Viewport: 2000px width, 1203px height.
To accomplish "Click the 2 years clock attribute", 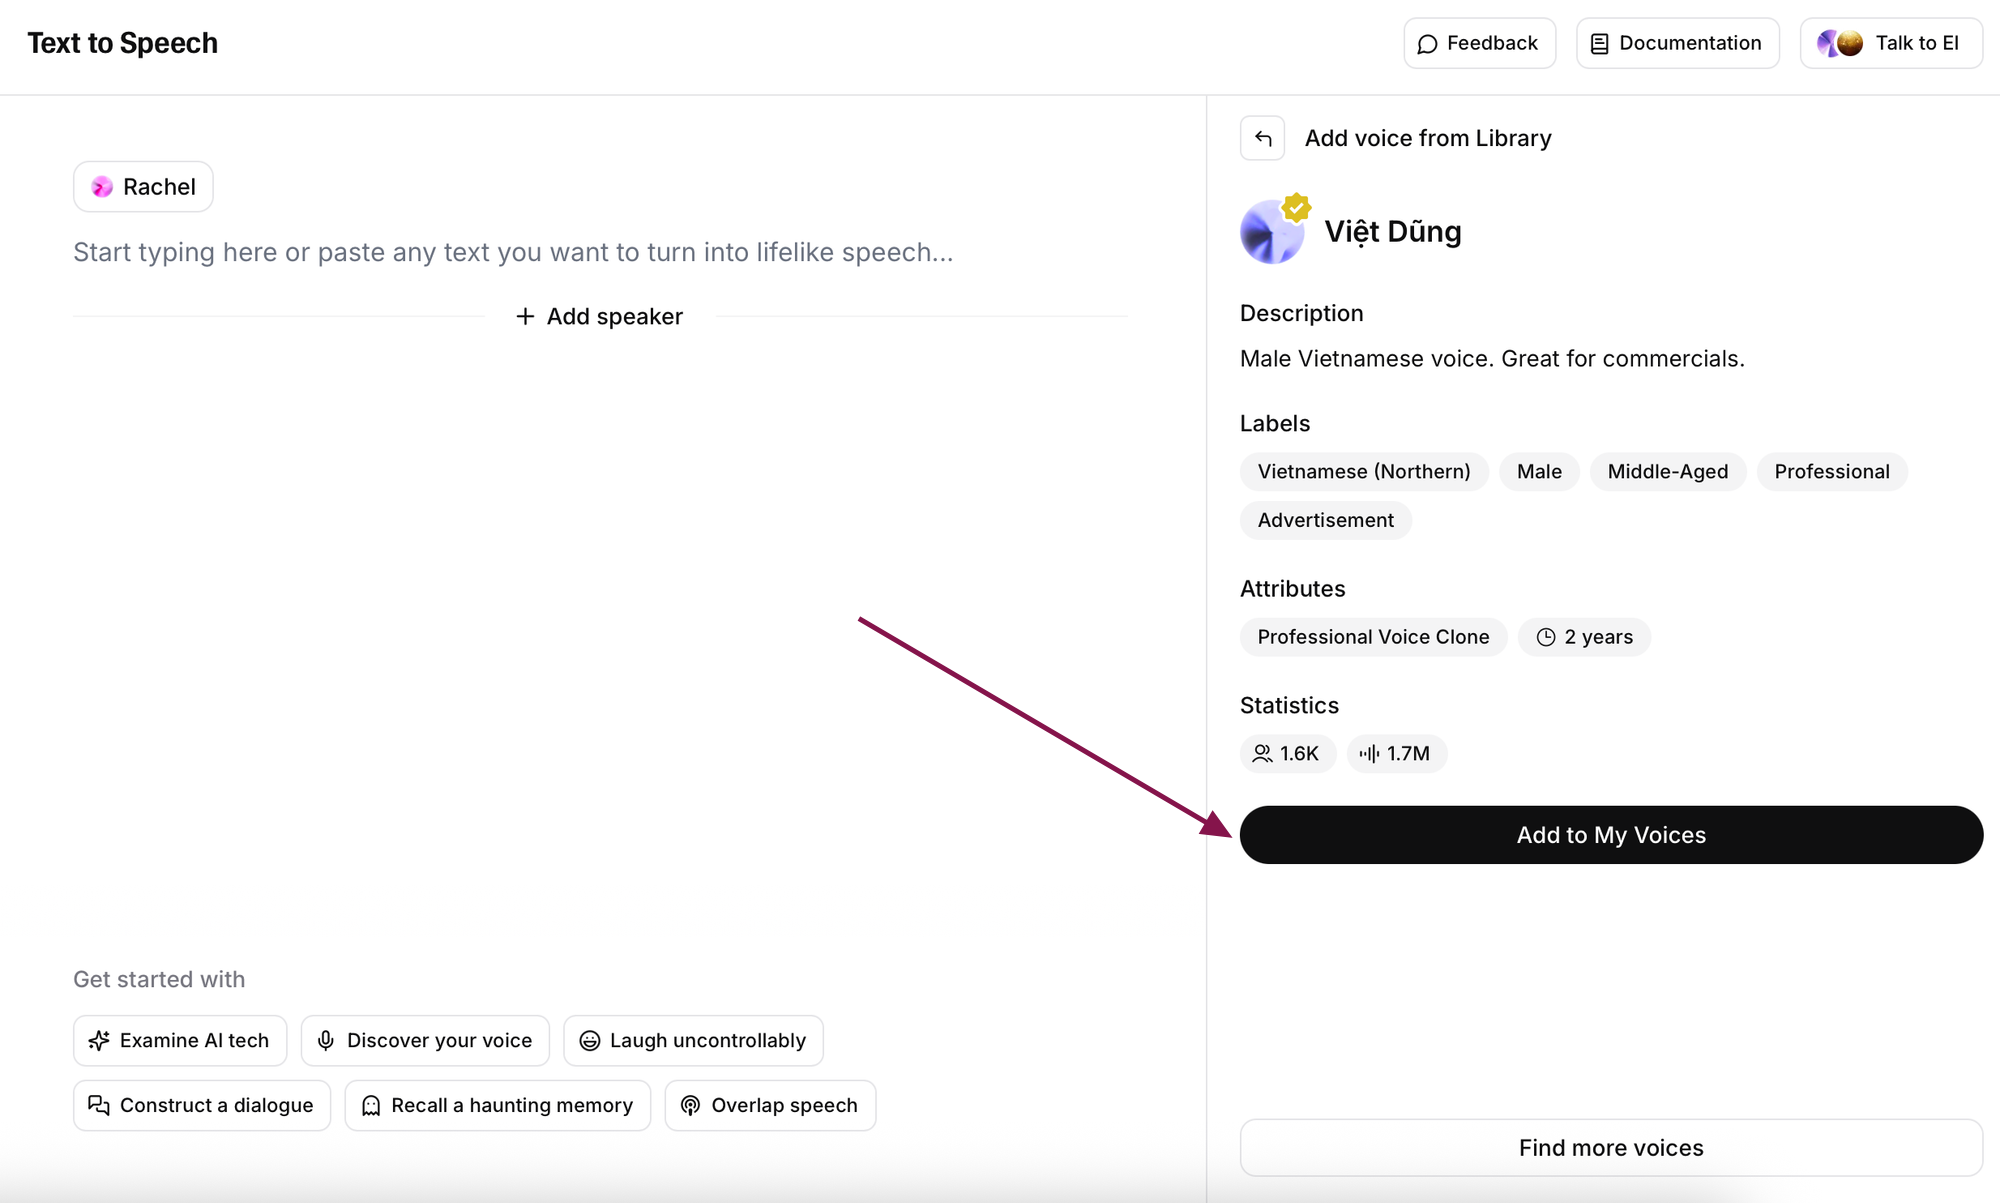I will click(1584, 637).
